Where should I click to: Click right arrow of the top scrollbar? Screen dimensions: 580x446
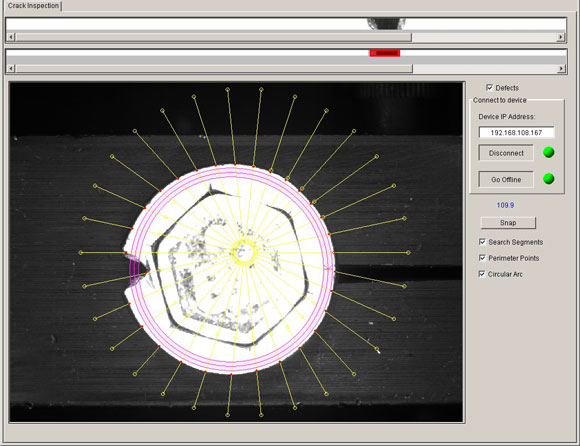561,37
